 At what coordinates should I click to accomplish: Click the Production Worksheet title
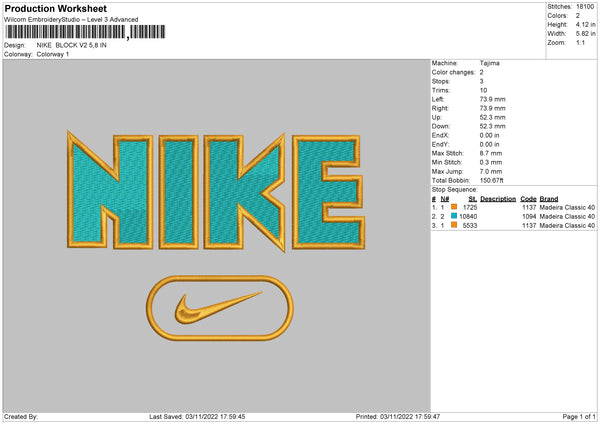click(x=55, y=8)
